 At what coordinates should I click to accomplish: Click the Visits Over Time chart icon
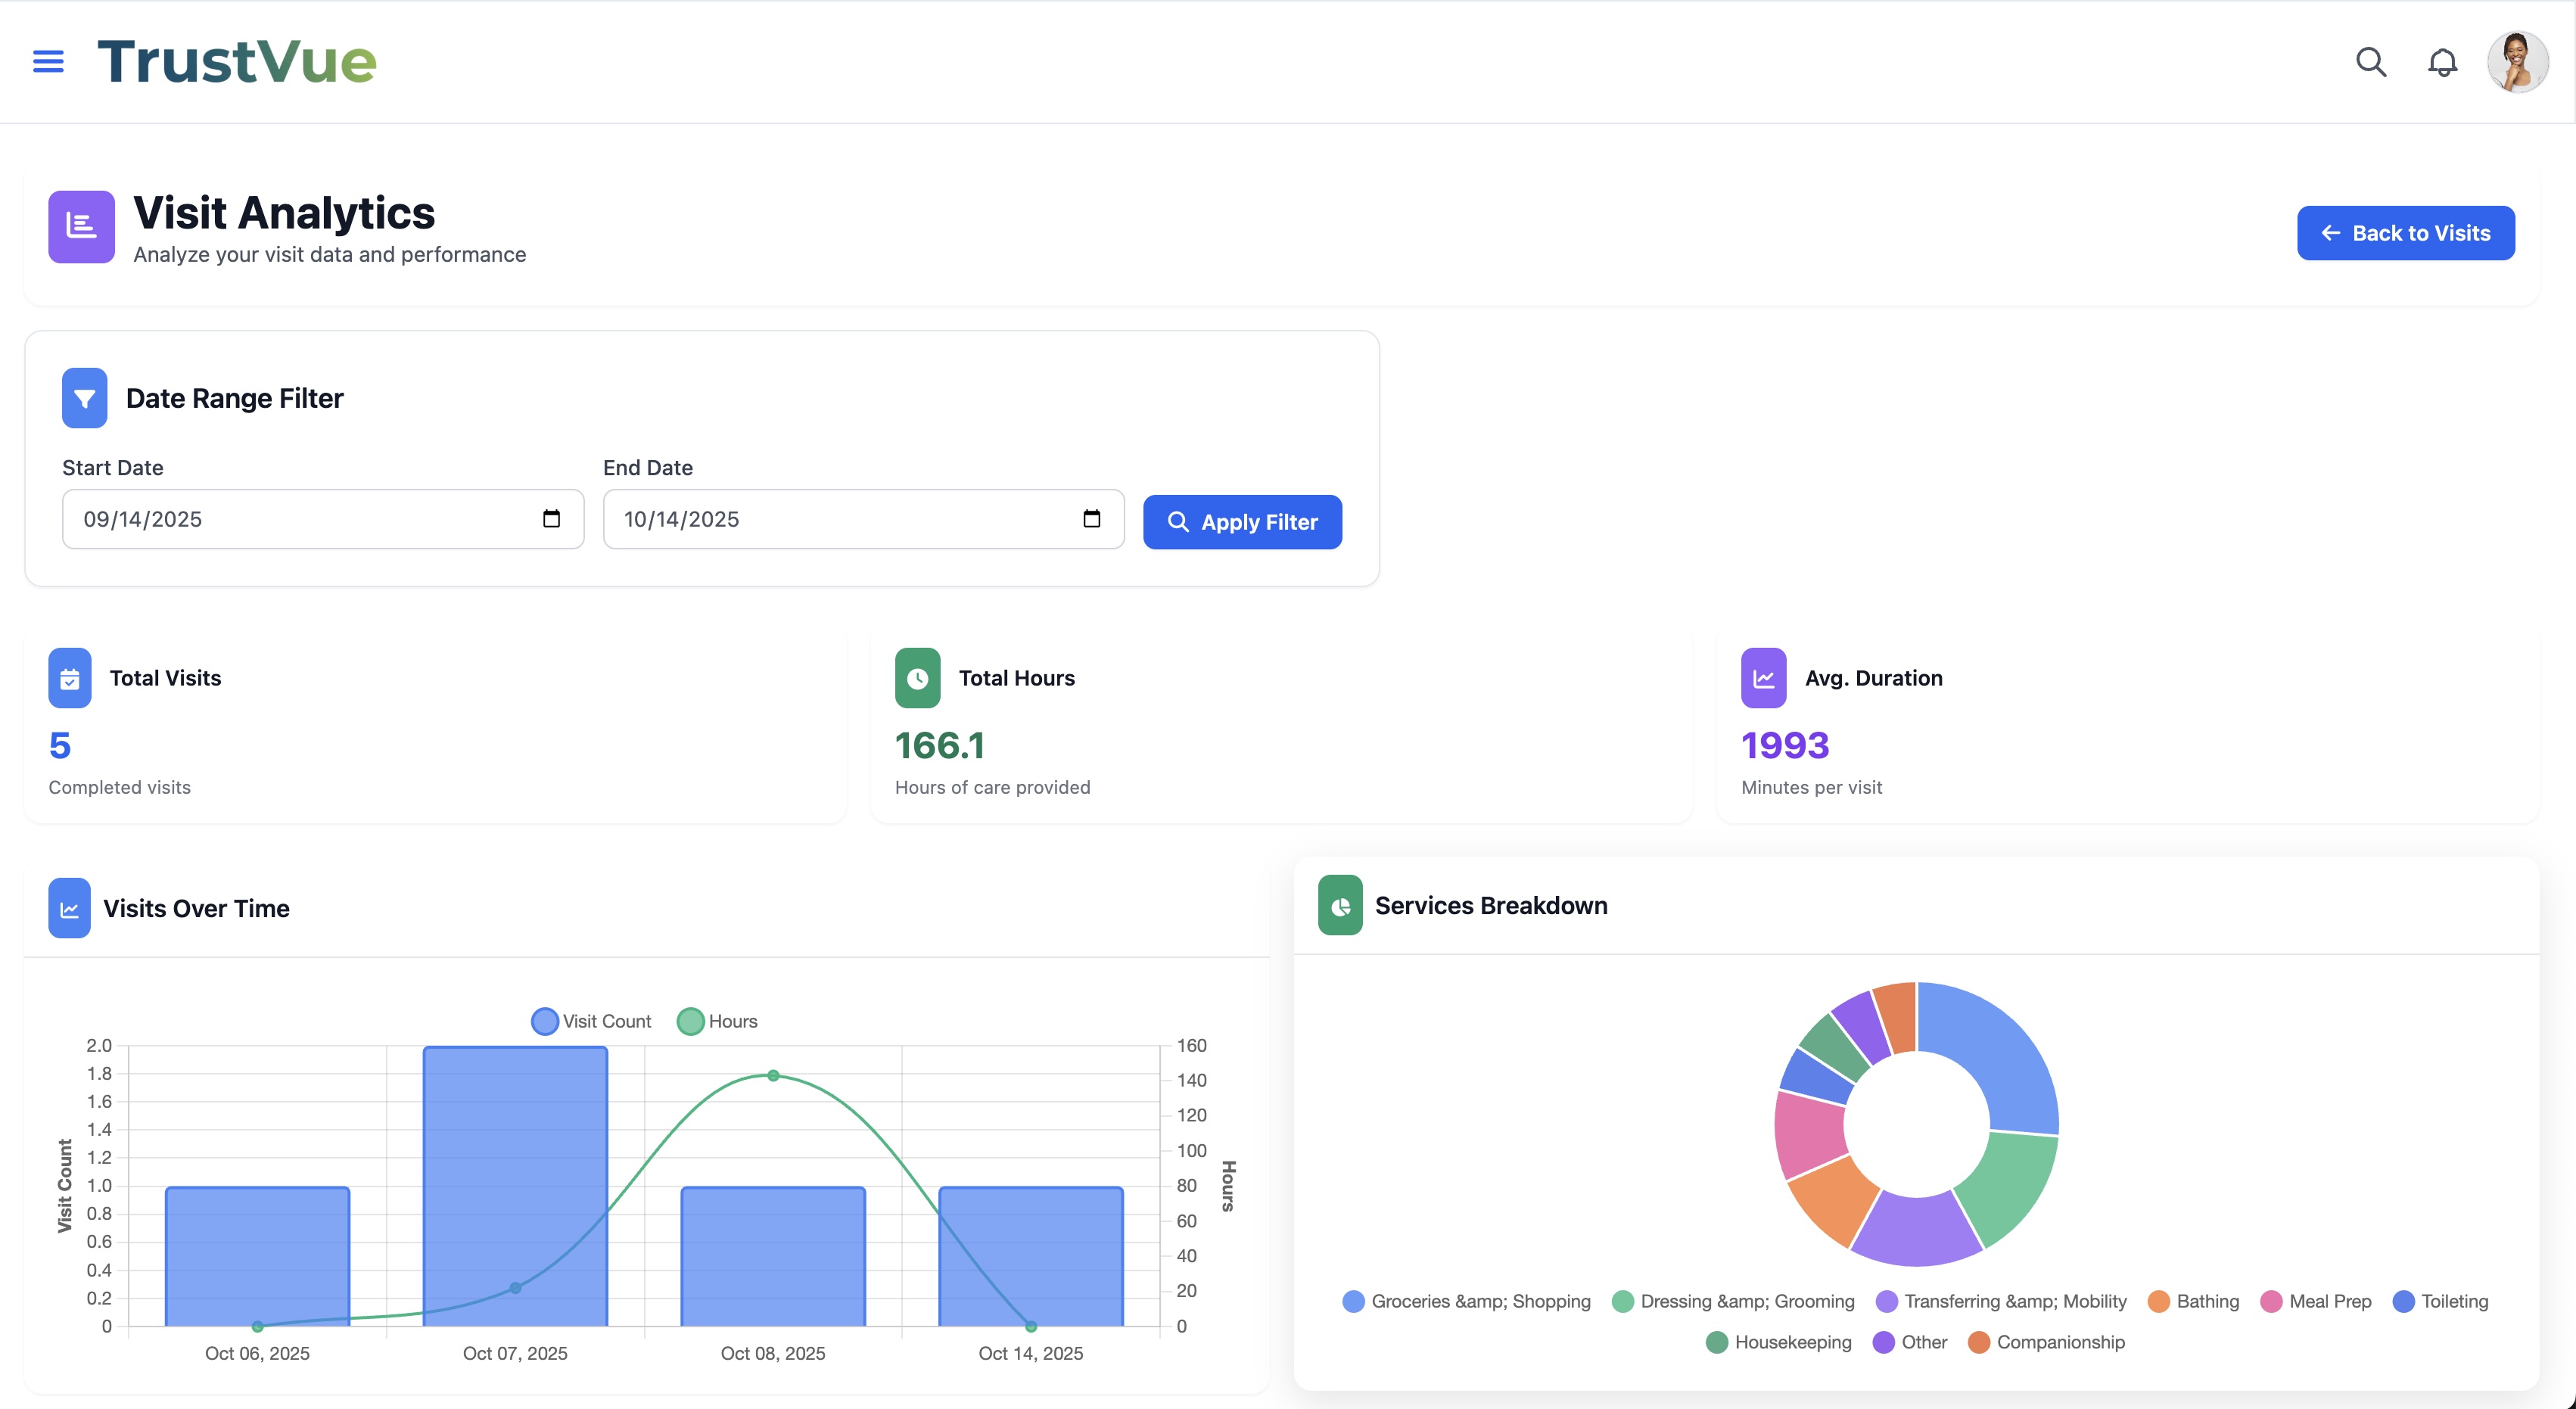pyautogui.click(x=69, y=908)
